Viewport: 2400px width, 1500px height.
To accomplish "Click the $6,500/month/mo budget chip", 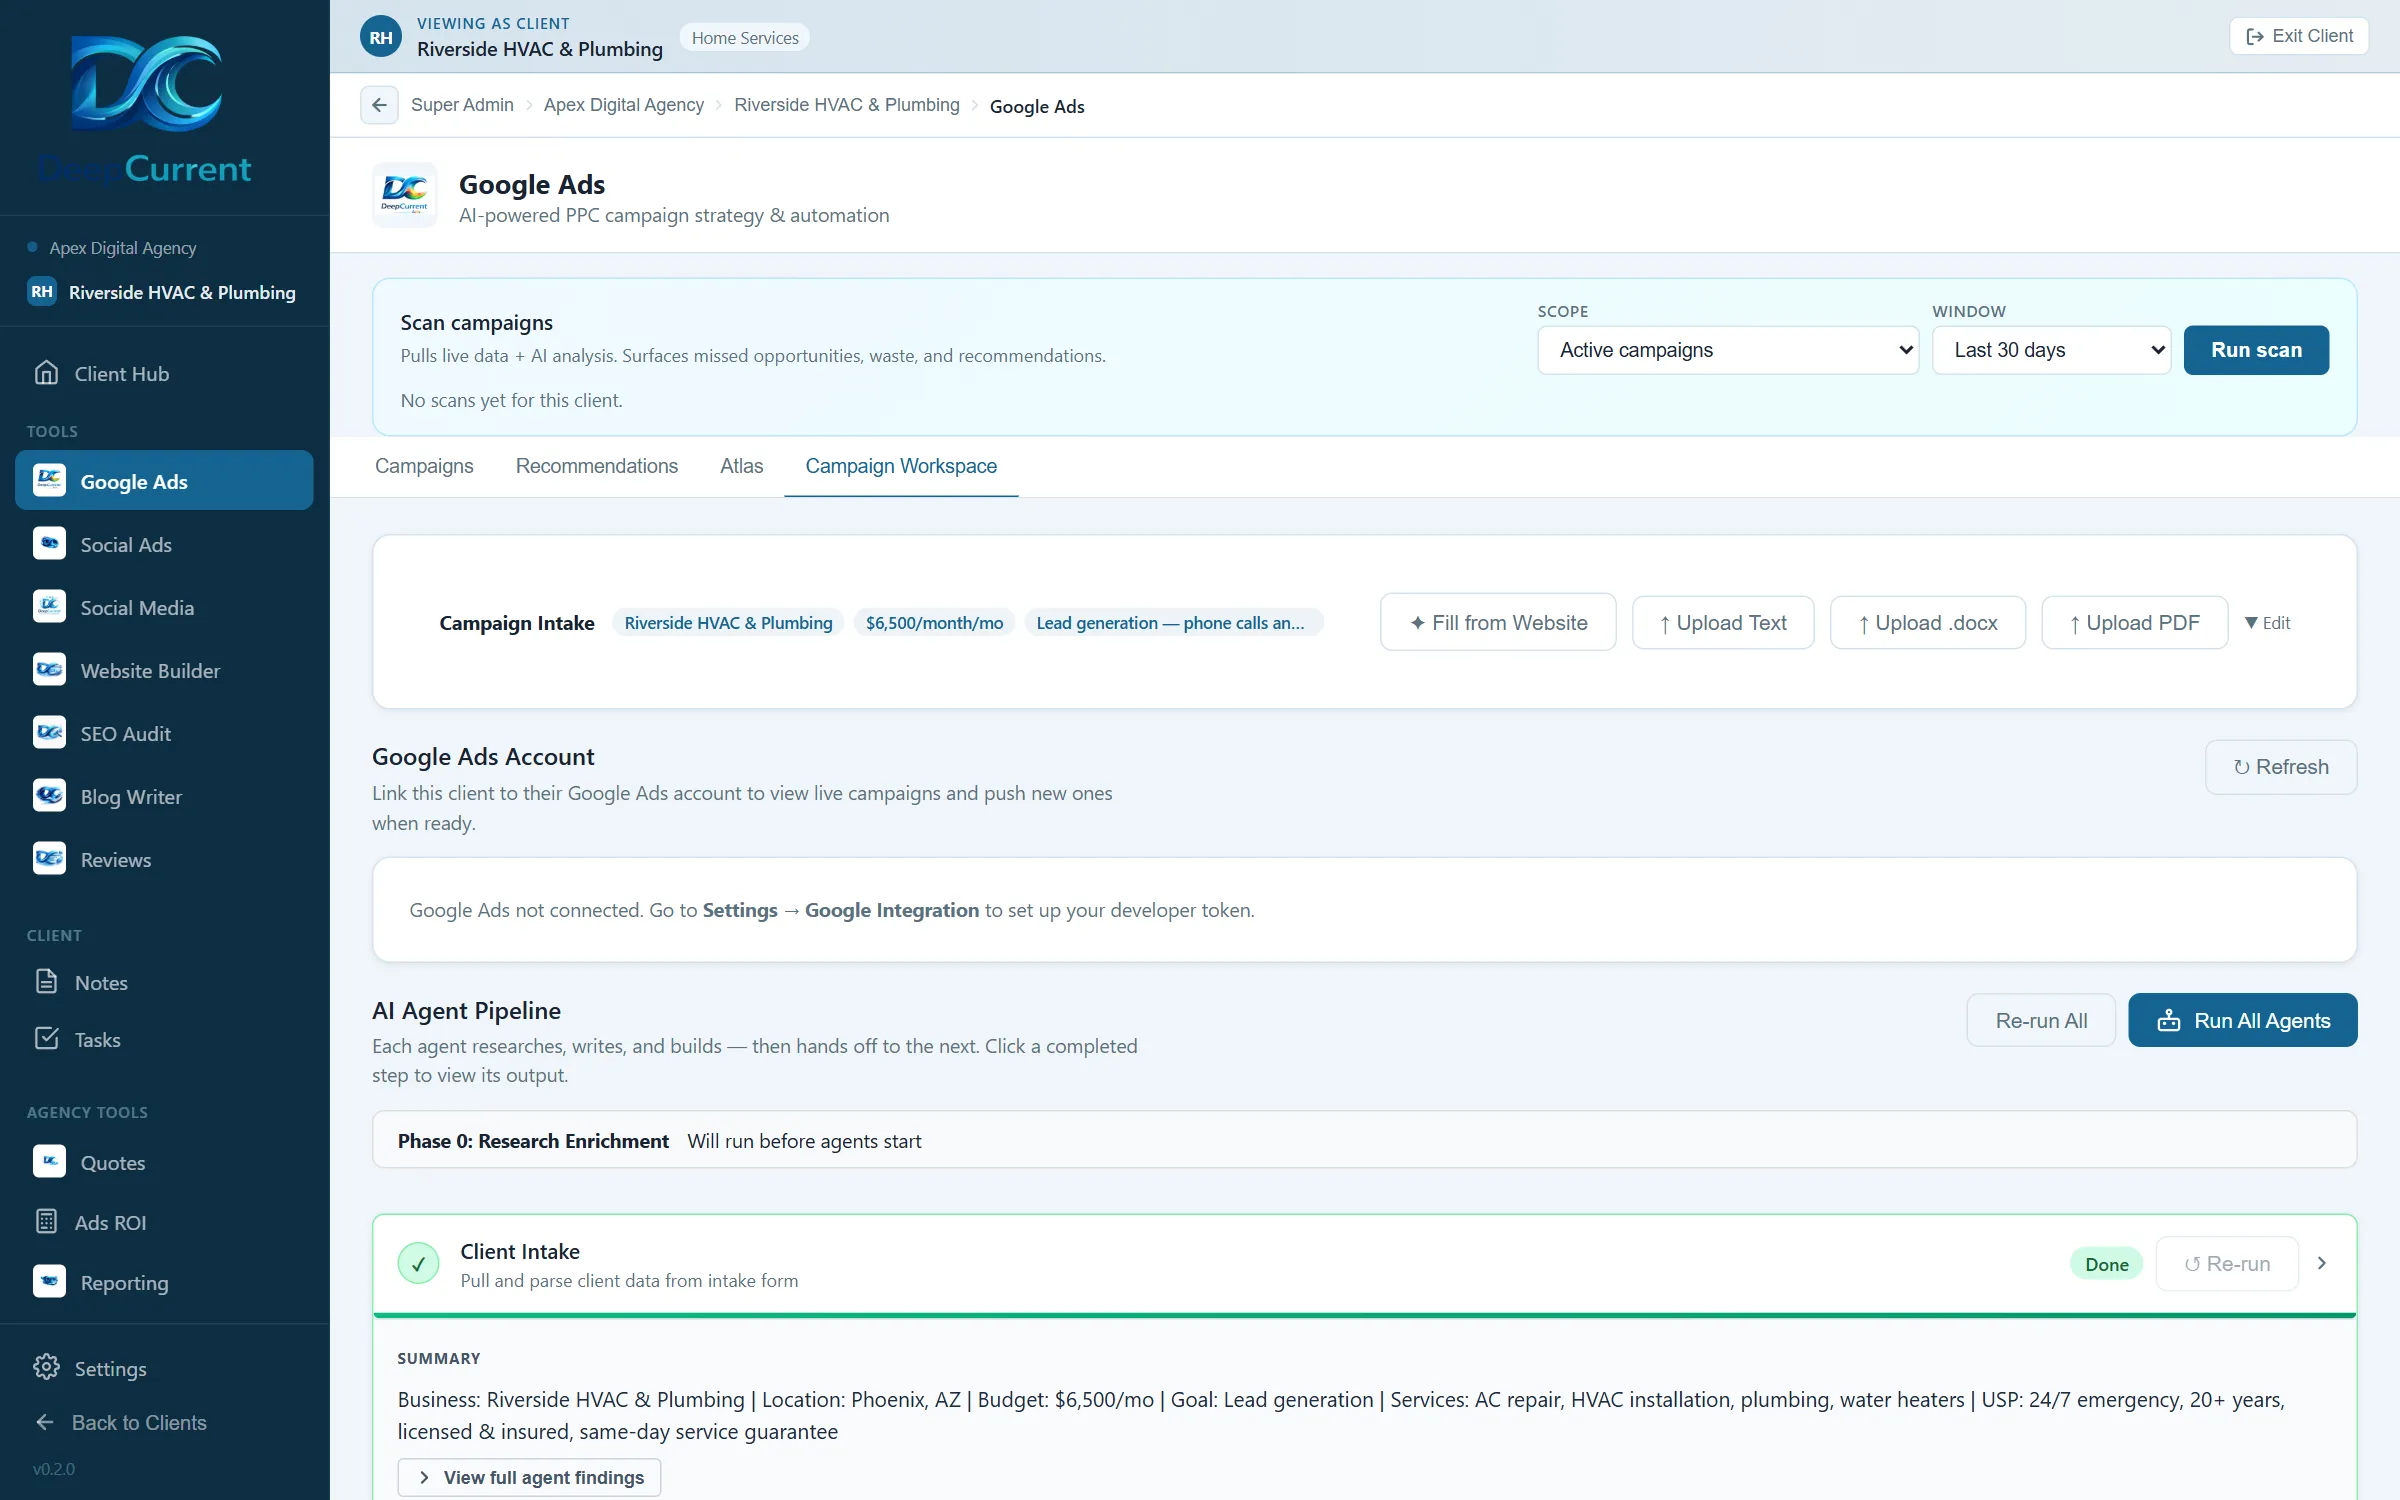I will click(x=934, y=622).
